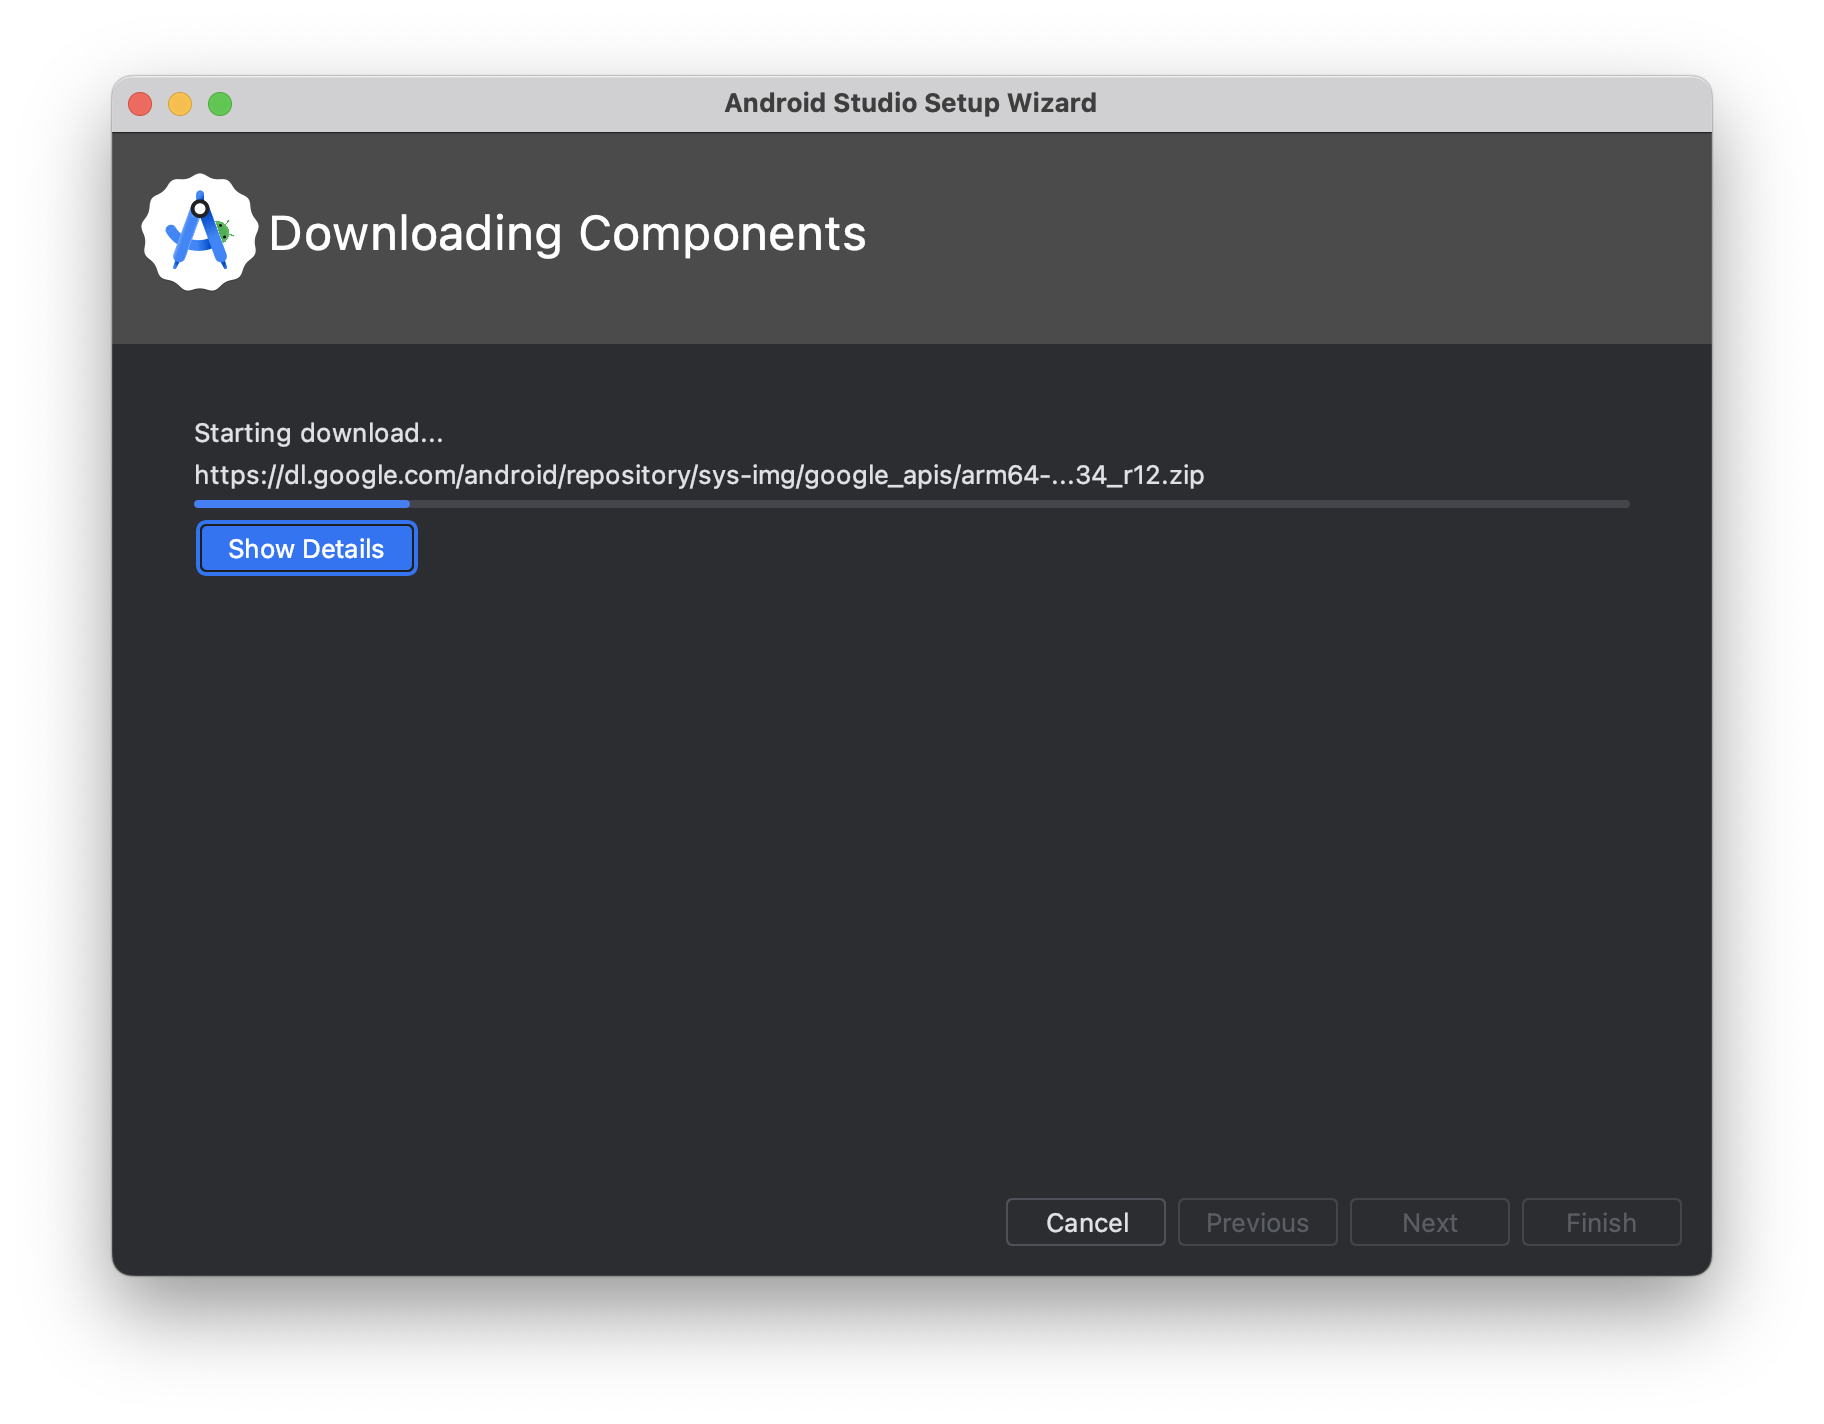
Task: Maximize the Setup Wizard window
Action: [x=220, y=104]
